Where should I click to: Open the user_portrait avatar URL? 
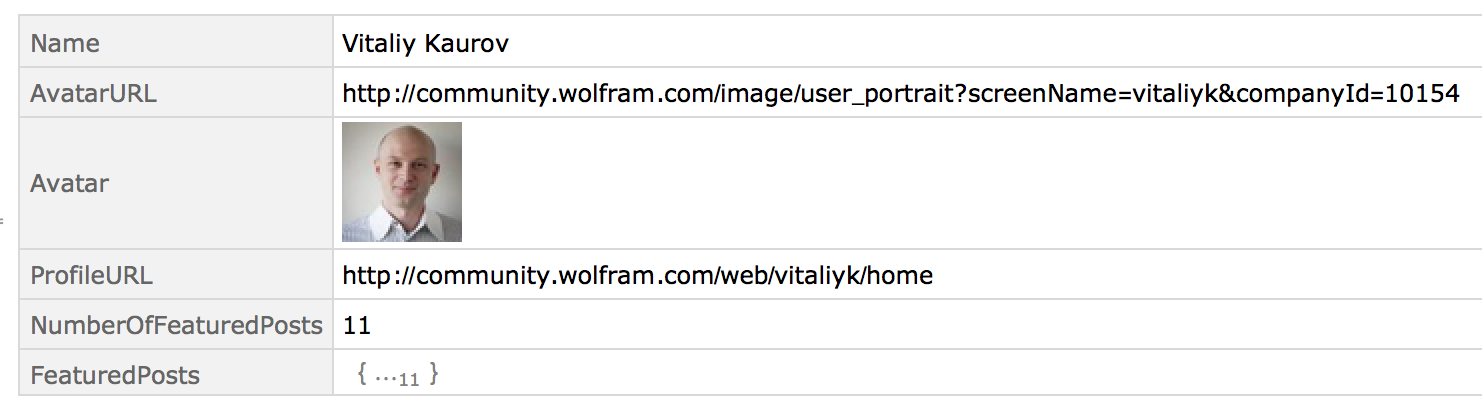click(x=900, y=94)
